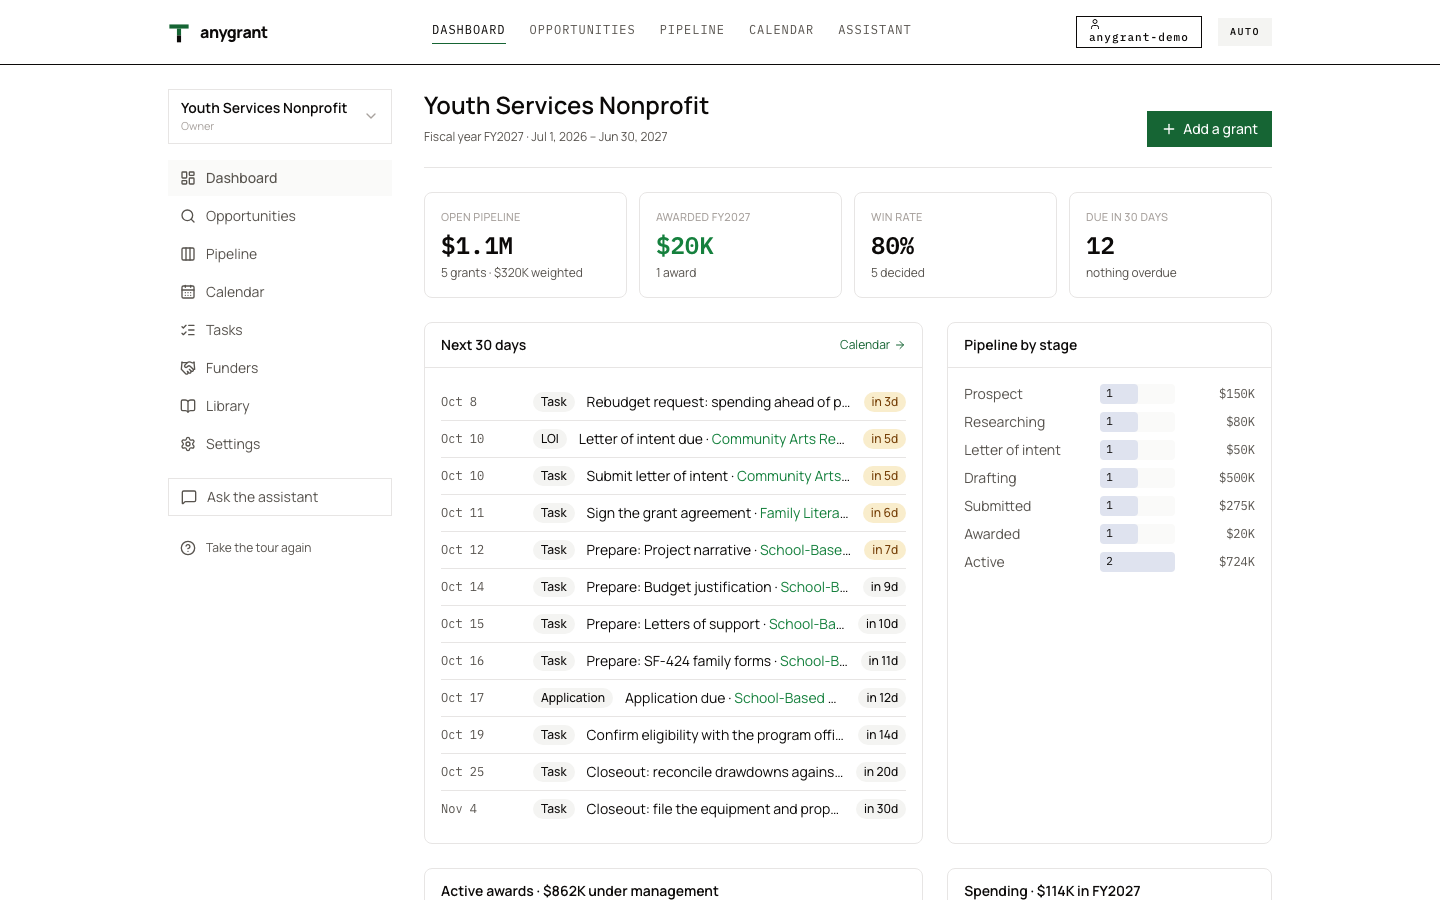This screenshot has width=1440, height=900.
Task: Click the speech bubble icon beside Ask the assistant
Action: 189,497
